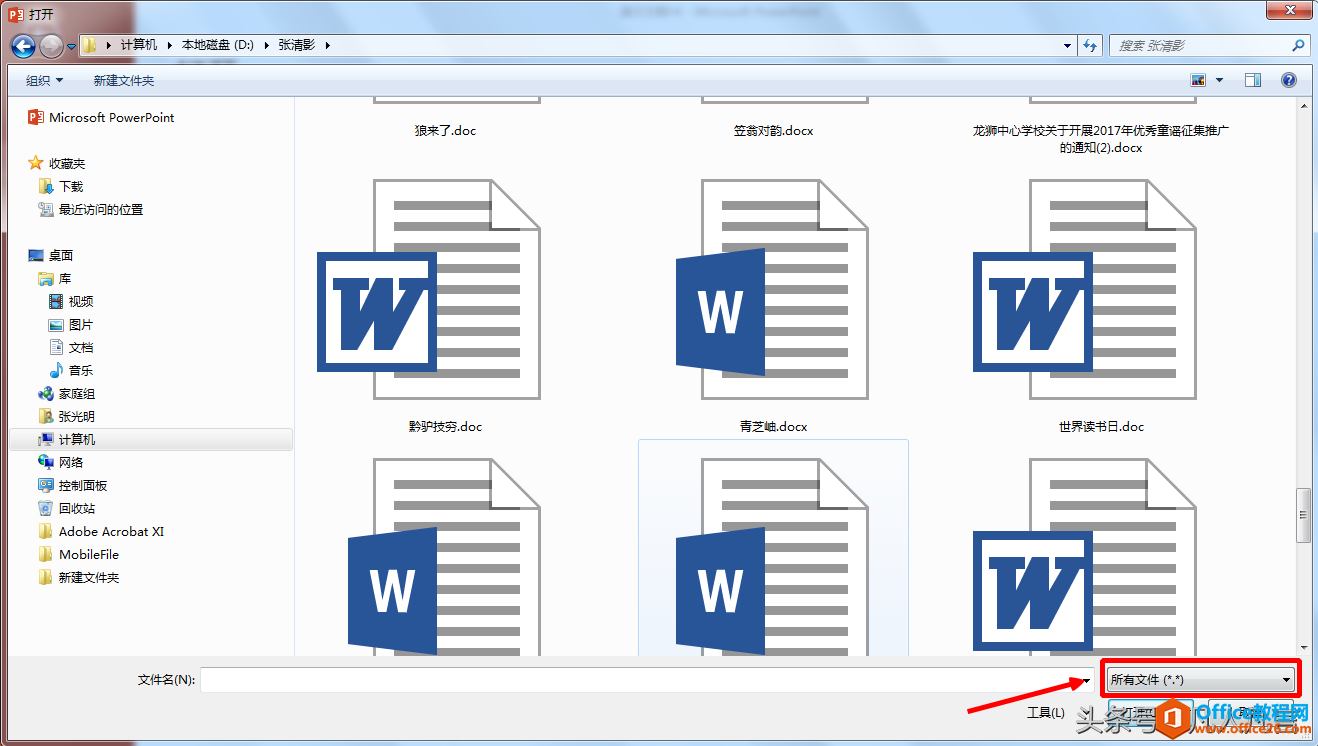Go back with the blue Back arrow
The height and width of the screenshot is (746, 1318).
point(24,45)
